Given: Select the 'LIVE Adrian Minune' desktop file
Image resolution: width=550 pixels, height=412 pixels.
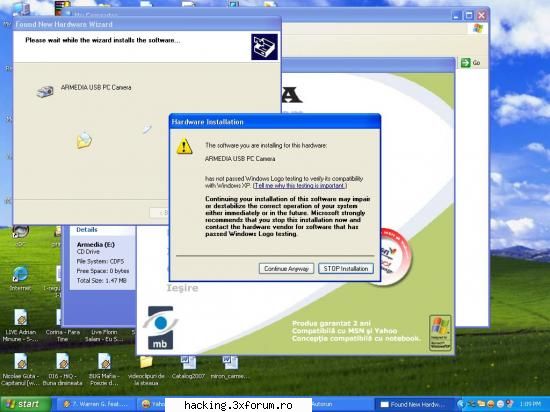Looking at the screenshot, I should [x=20, y=326].
